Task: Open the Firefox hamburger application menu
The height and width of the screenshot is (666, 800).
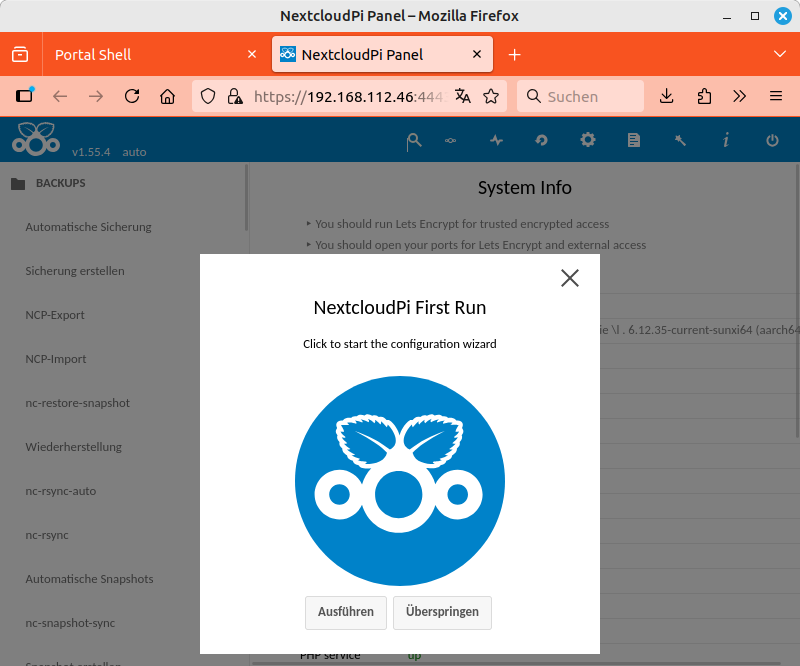Action: tap(775, 96)
